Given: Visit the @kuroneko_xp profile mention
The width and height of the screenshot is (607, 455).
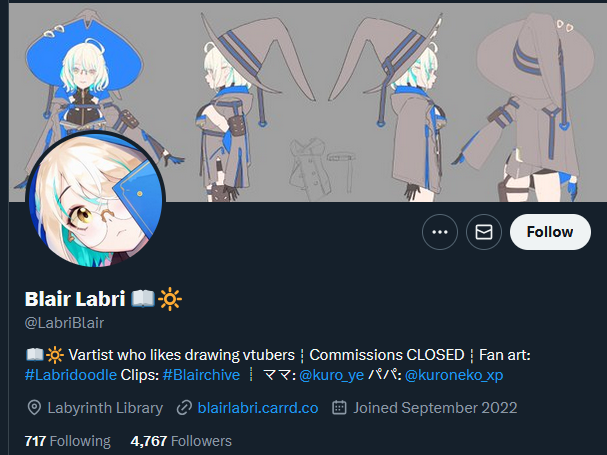Looking at the screenshot, I should tap(454, 375).
